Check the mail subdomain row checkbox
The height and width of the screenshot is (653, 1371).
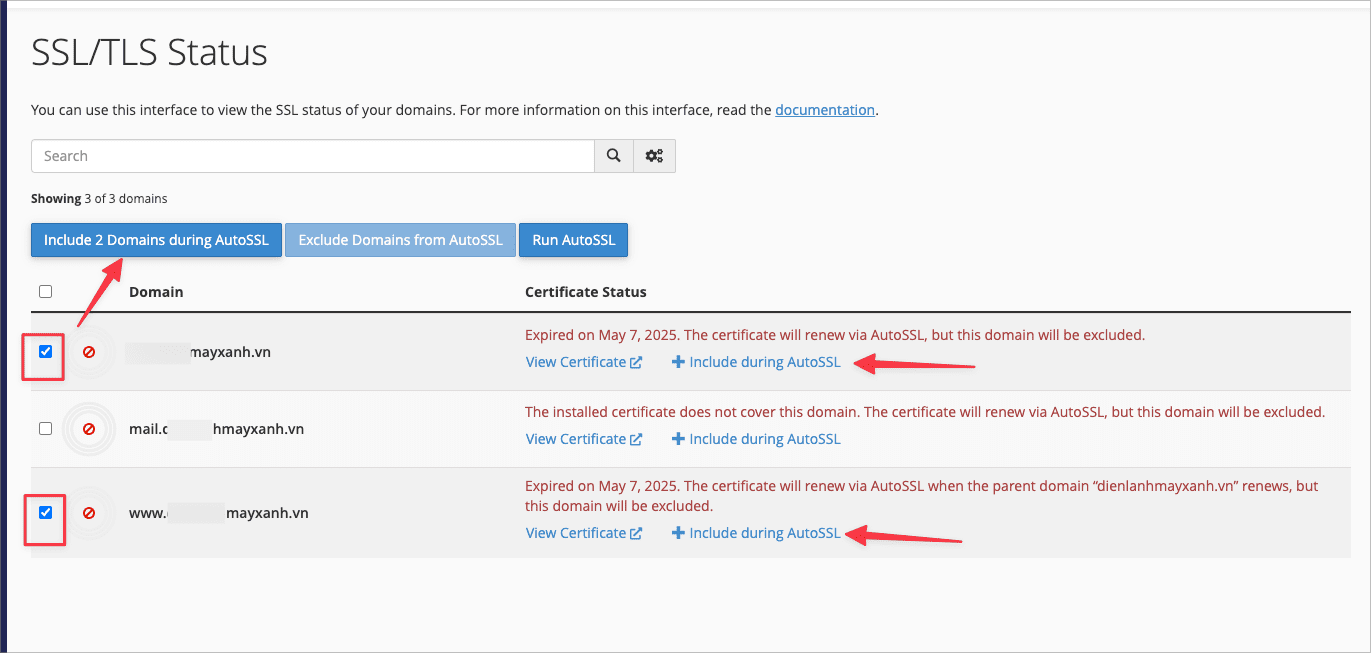coord(45,429)
